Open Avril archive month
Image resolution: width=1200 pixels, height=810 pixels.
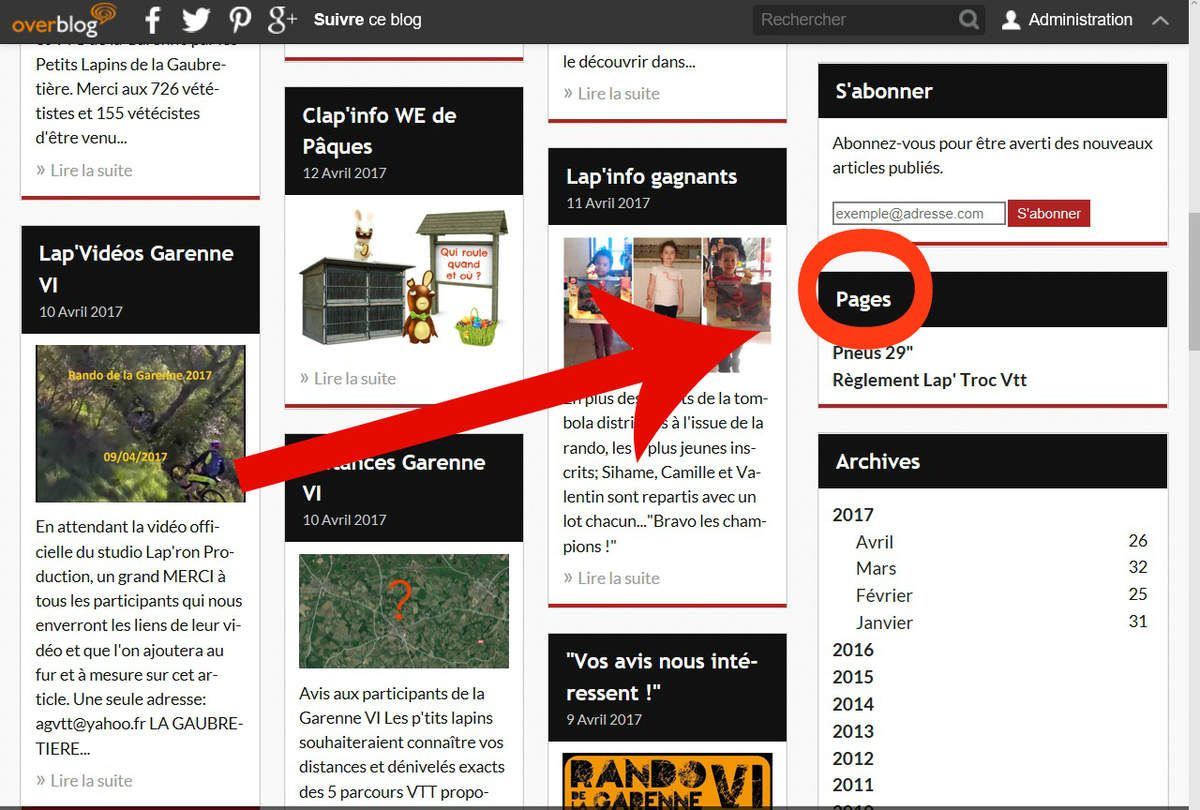[875, 542]
